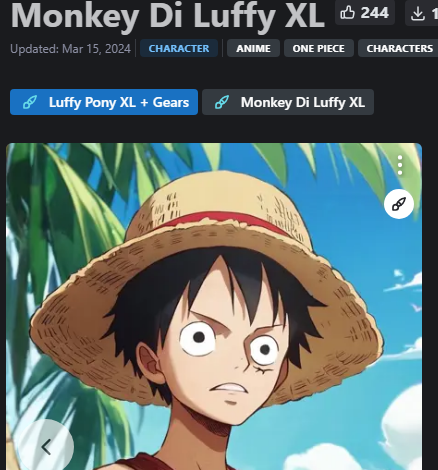Click the 244 likes button
This screenshot has height=470, width=438.
coord(365,13)
